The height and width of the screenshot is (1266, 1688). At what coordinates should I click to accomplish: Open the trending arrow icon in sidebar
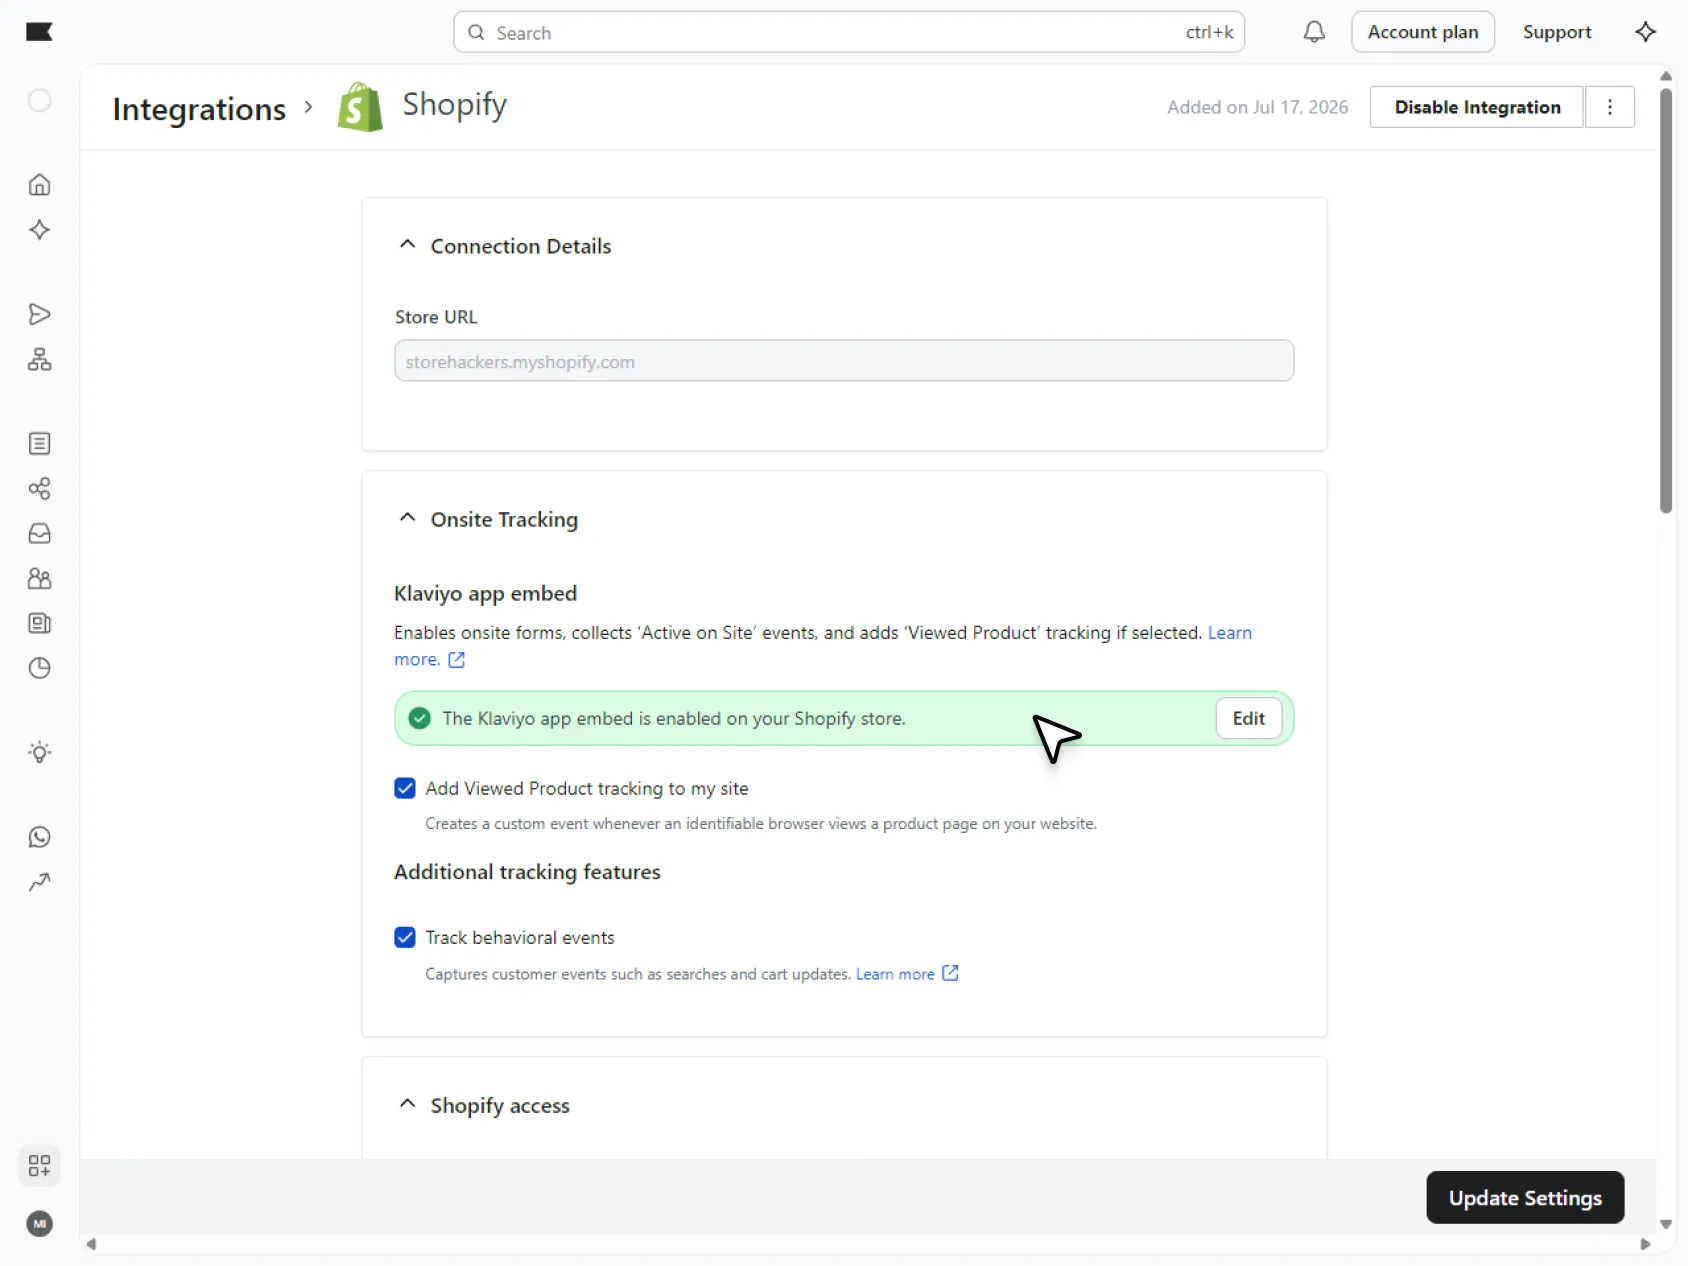point(39,882)
